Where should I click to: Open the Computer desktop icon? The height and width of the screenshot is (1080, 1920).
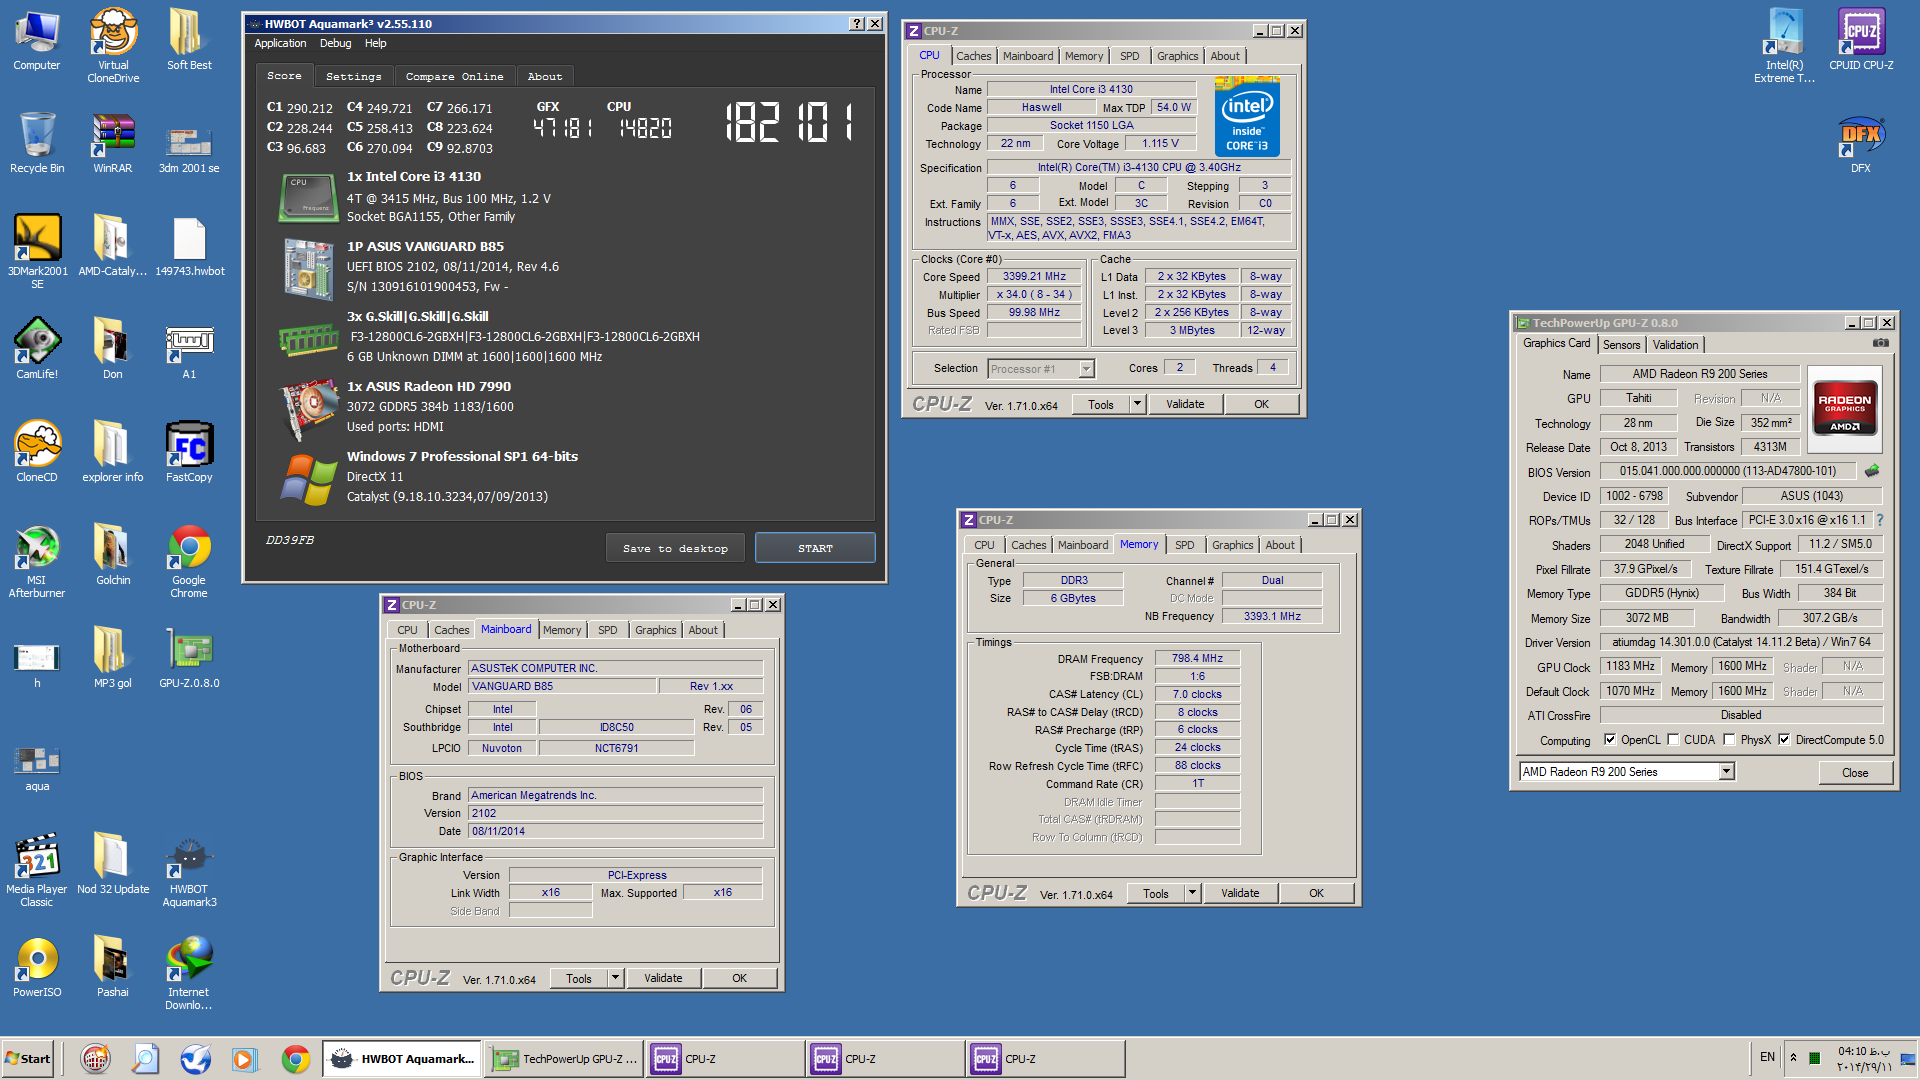tap(37, 41)
